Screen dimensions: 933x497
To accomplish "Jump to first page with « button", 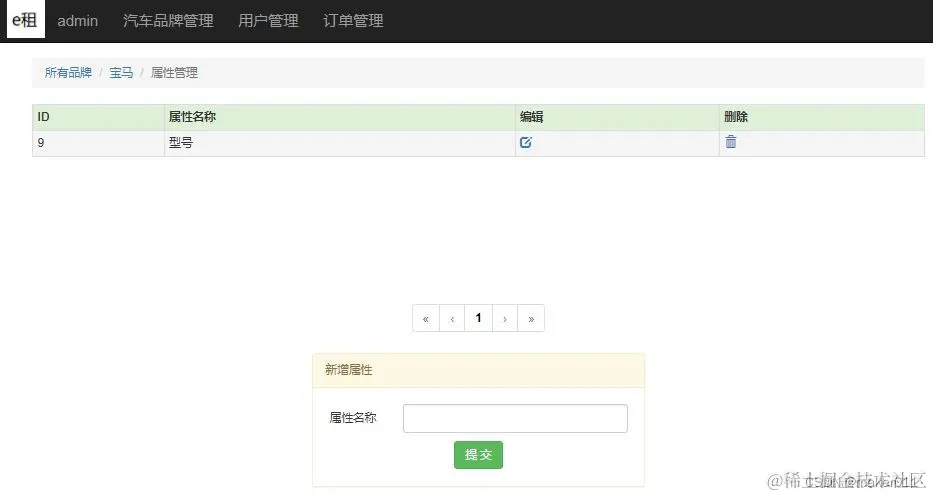I will click(426, 318).
